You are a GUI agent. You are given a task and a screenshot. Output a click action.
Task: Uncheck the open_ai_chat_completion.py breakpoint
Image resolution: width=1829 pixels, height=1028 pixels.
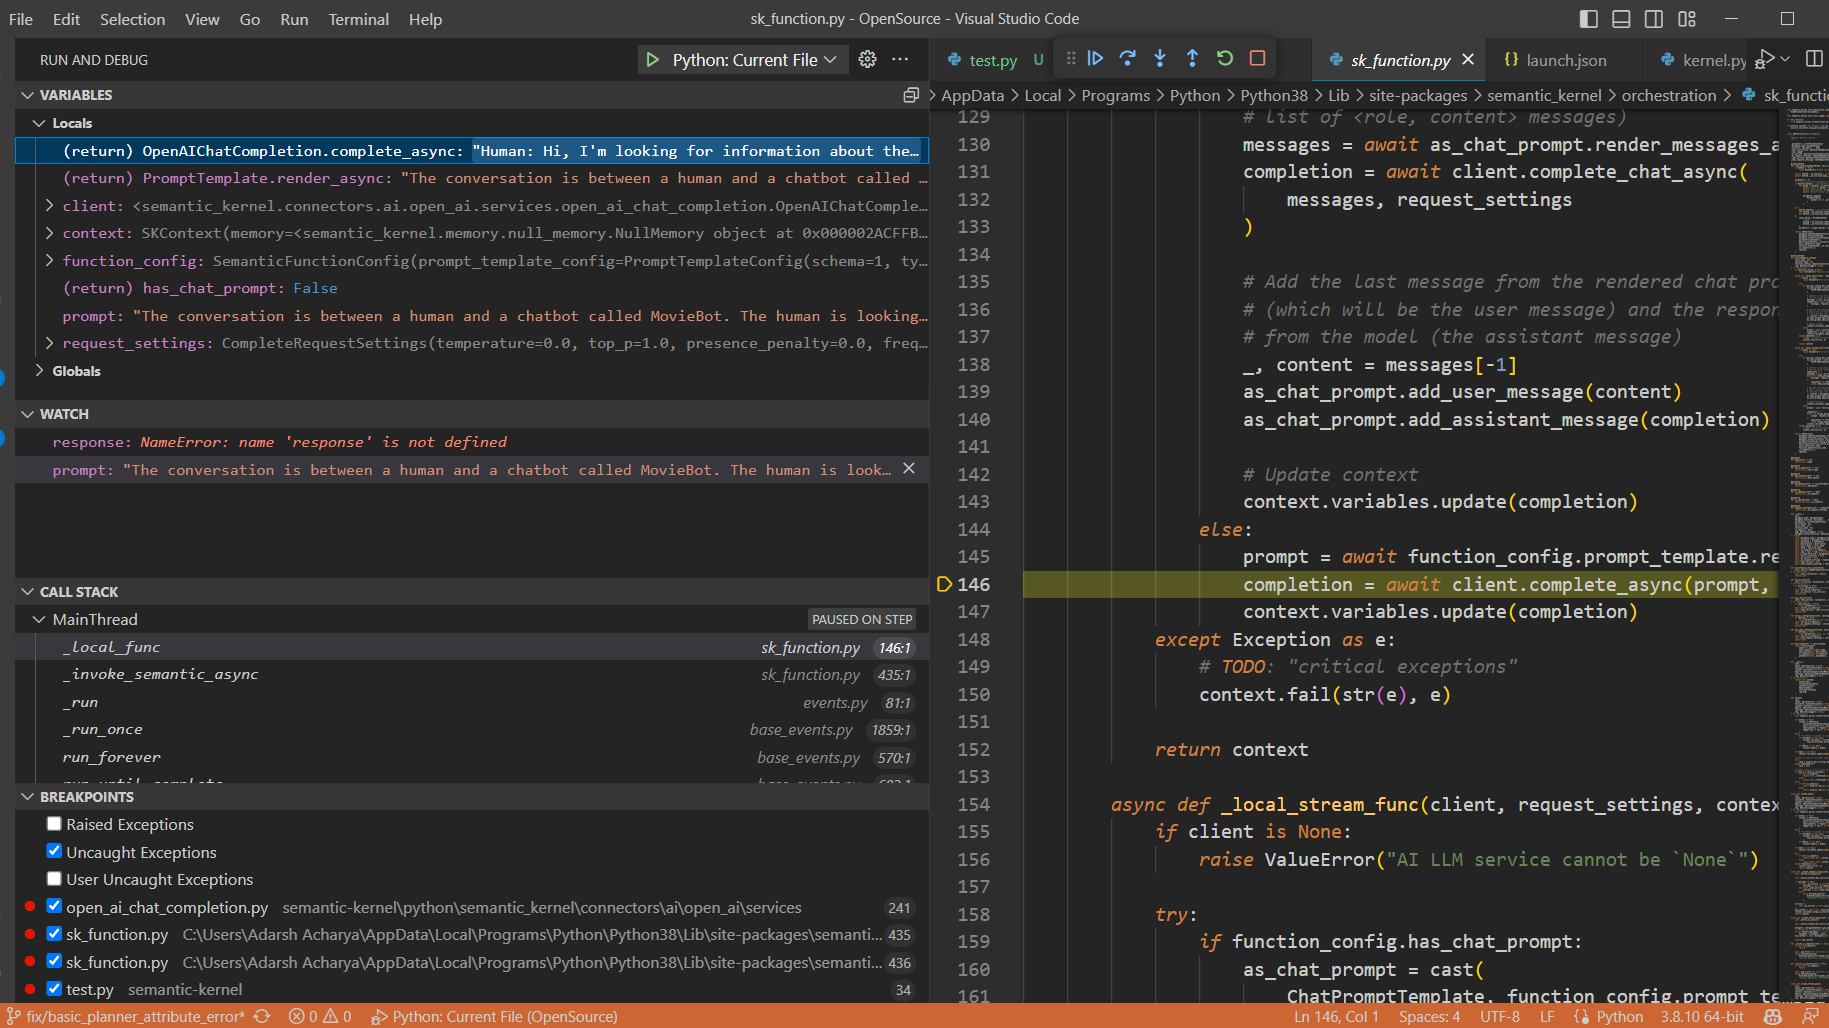(54, 906)
